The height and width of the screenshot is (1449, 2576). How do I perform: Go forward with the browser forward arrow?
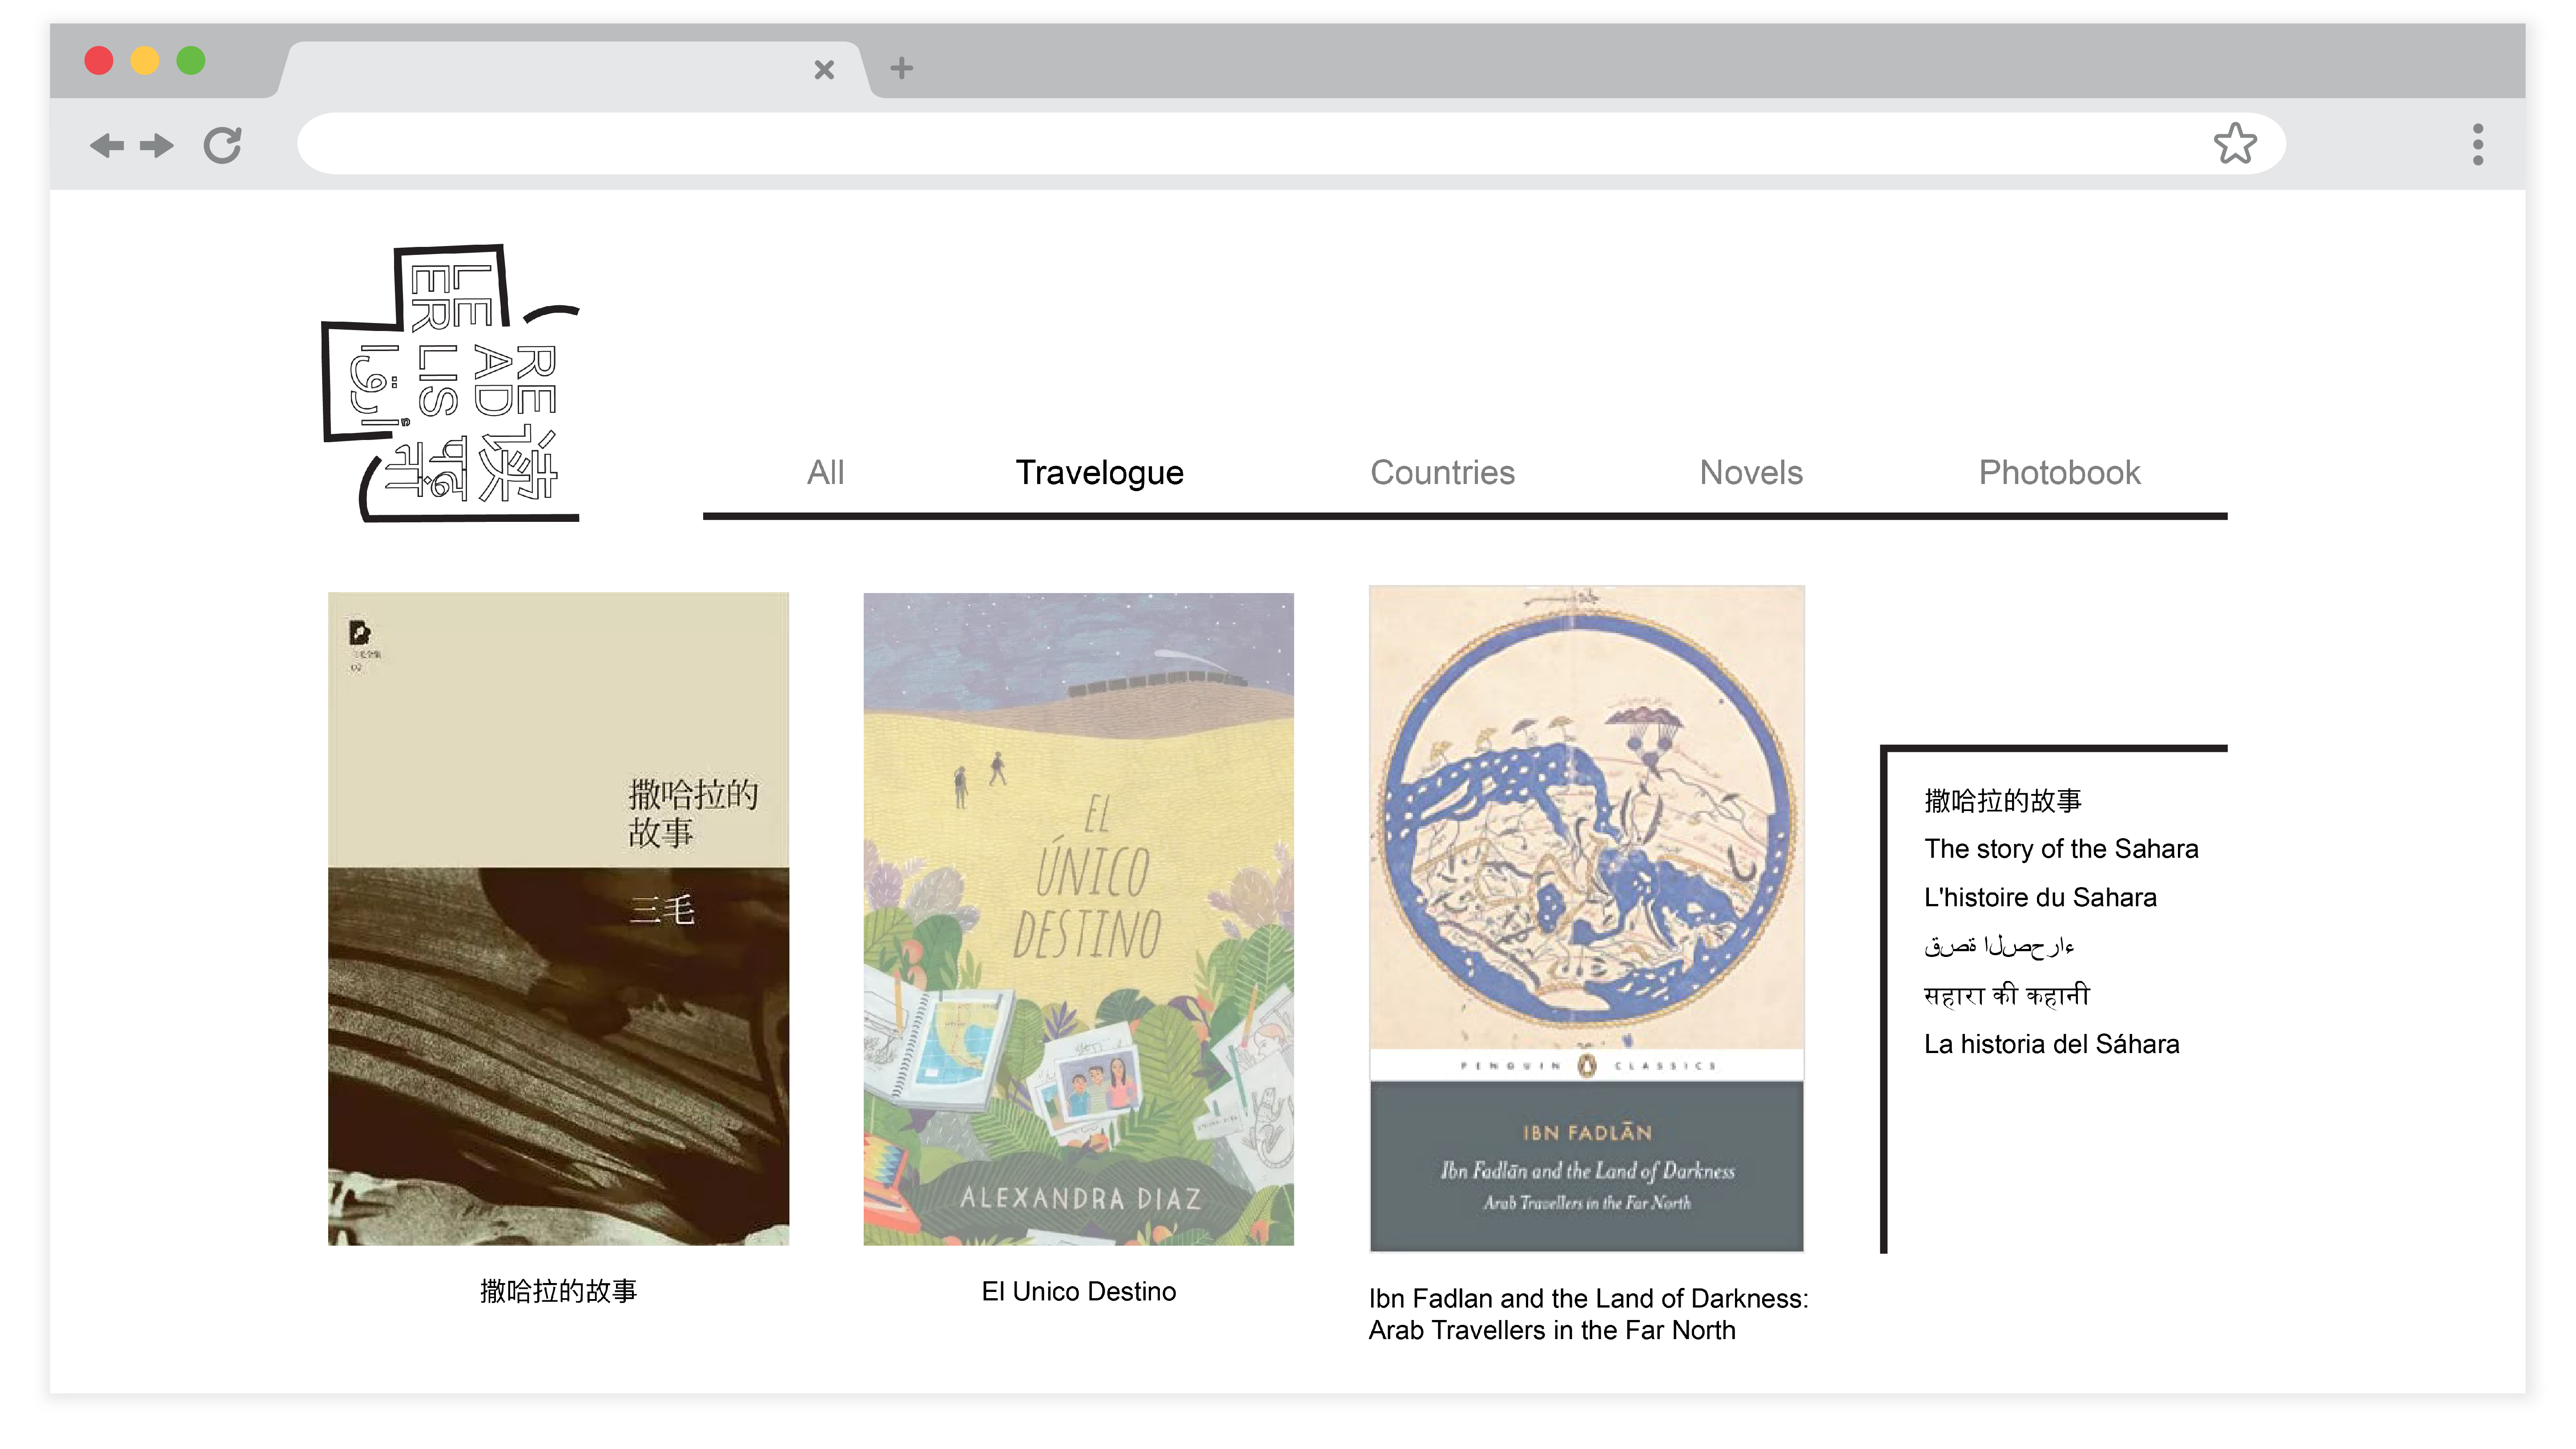(x=157, y=146)
